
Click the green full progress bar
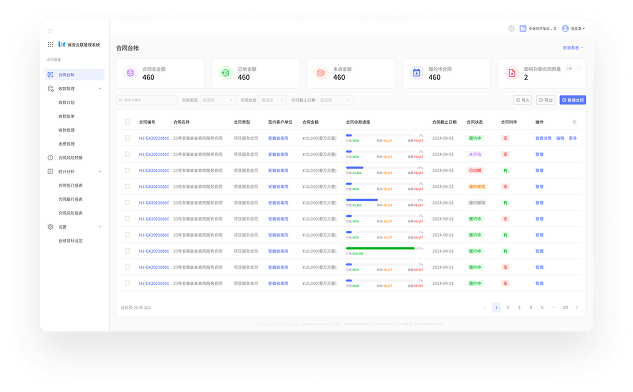pos(380,248)
